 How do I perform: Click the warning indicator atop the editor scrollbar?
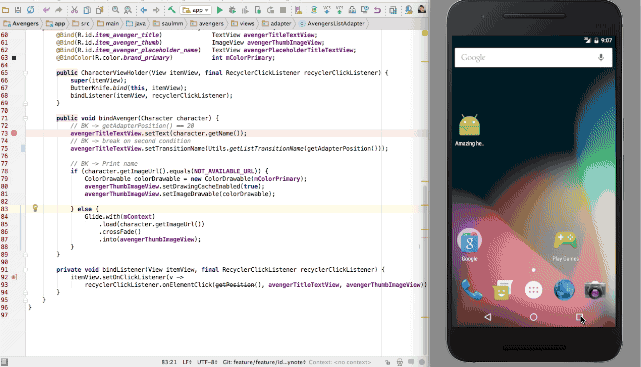[x=425, y=33]
